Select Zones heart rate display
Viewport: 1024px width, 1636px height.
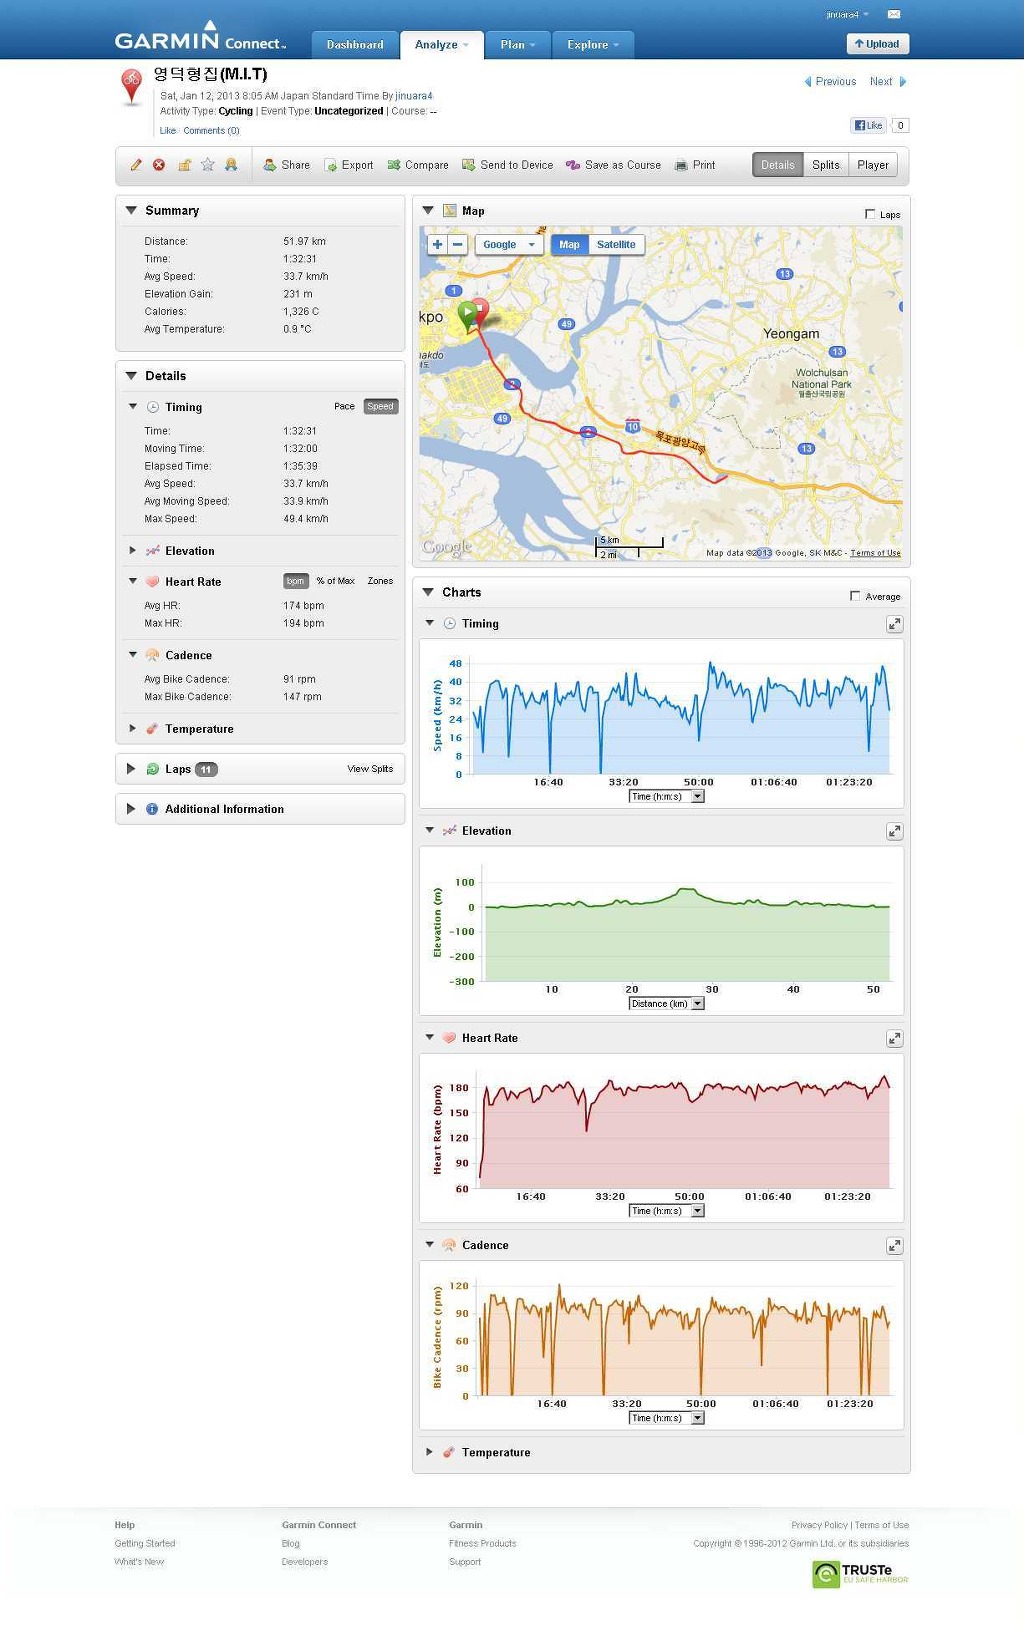coord(380,581)
